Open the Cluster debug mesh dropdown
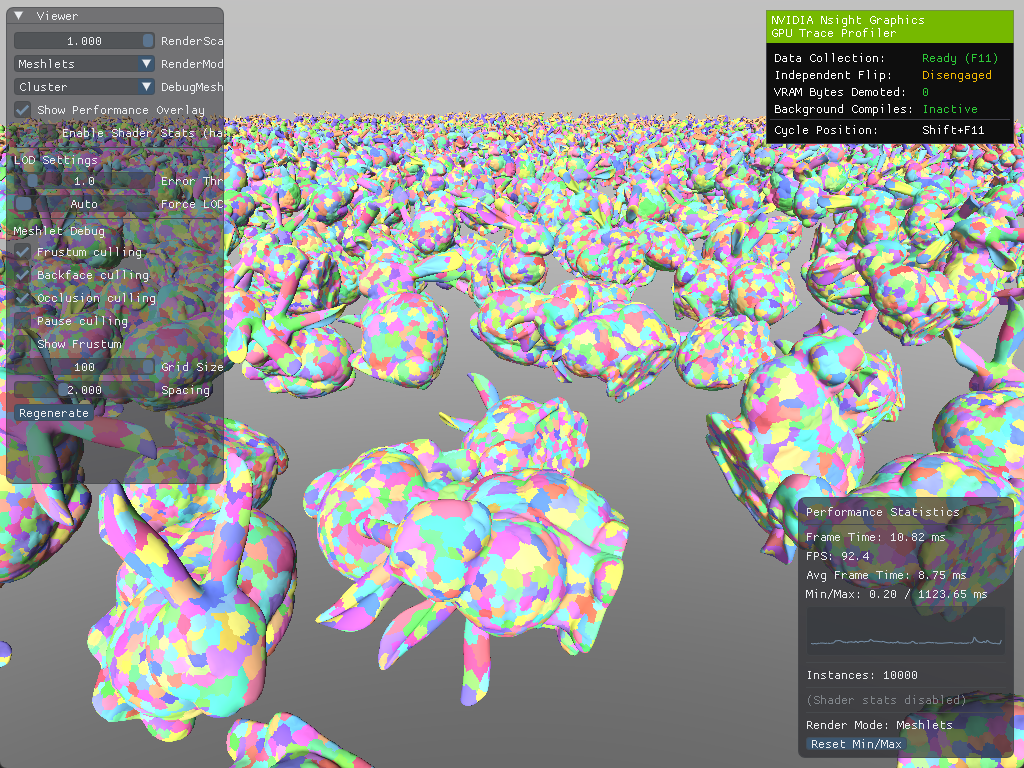Screen dimensions: 1024x768 tap(85, 87)
